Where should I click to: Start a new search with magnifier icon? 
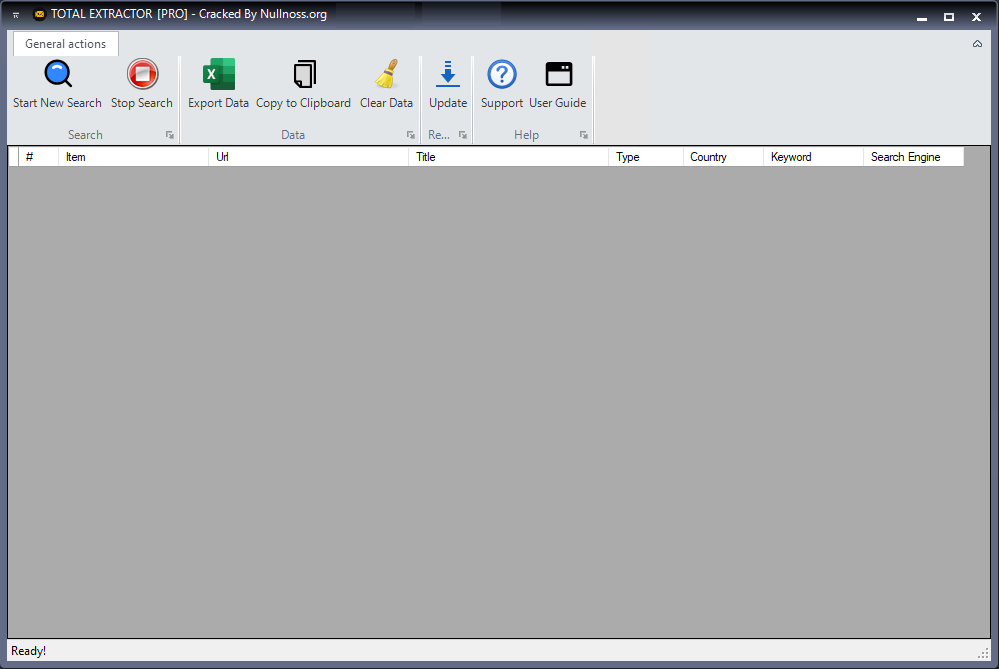tap(57, 84)
